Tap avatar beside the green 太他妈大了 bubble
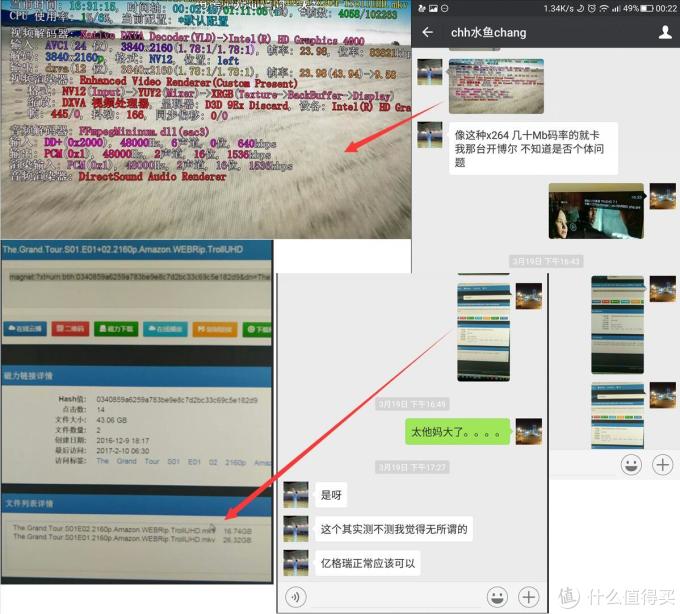Viewport: 680px width, 614px height. point(529,431)
